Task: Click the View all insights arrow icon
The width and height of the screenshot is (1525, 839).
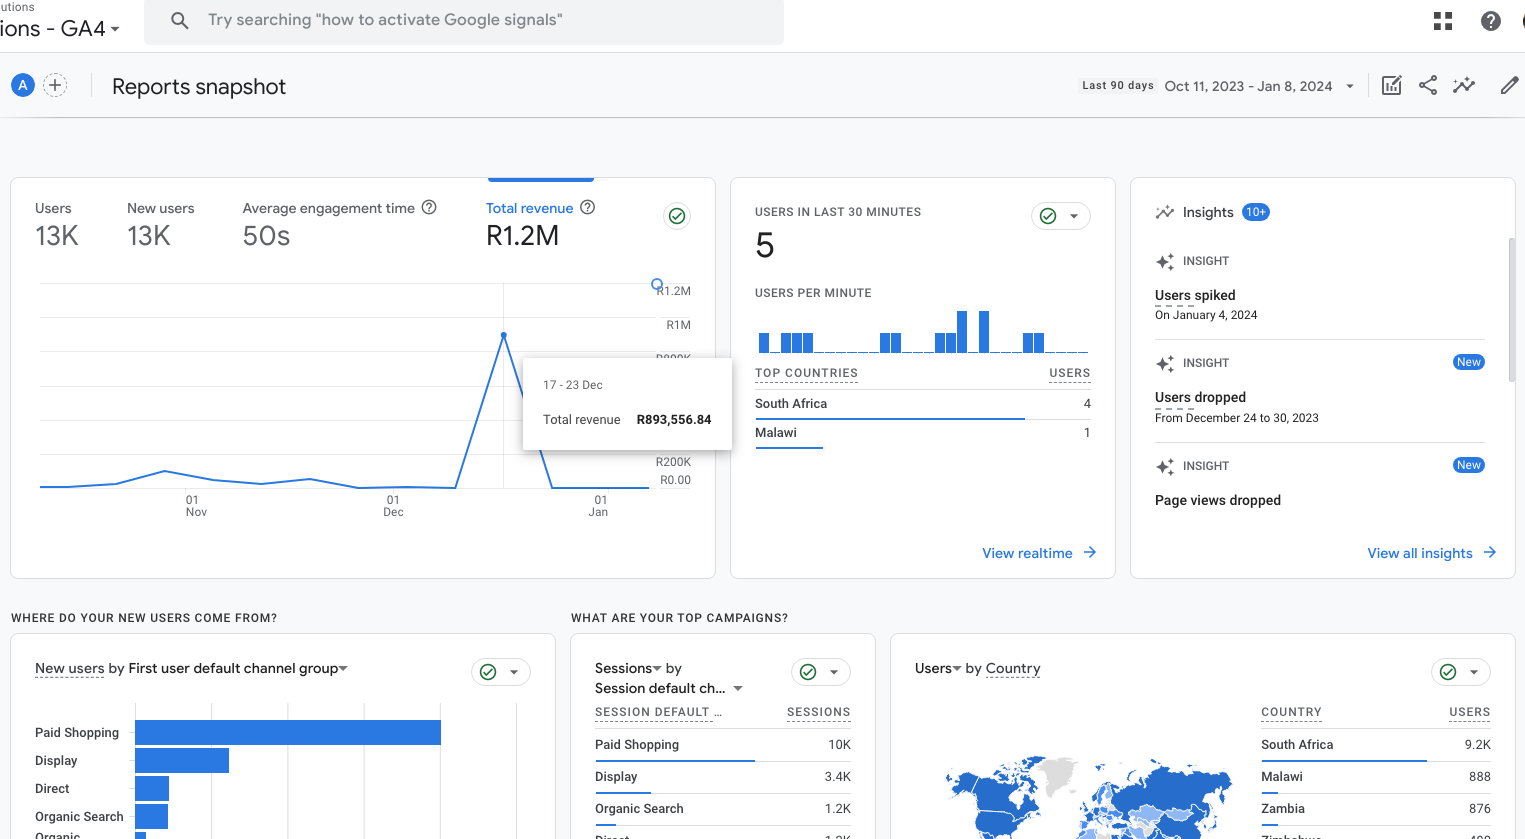Action: tap(1490, 552)
